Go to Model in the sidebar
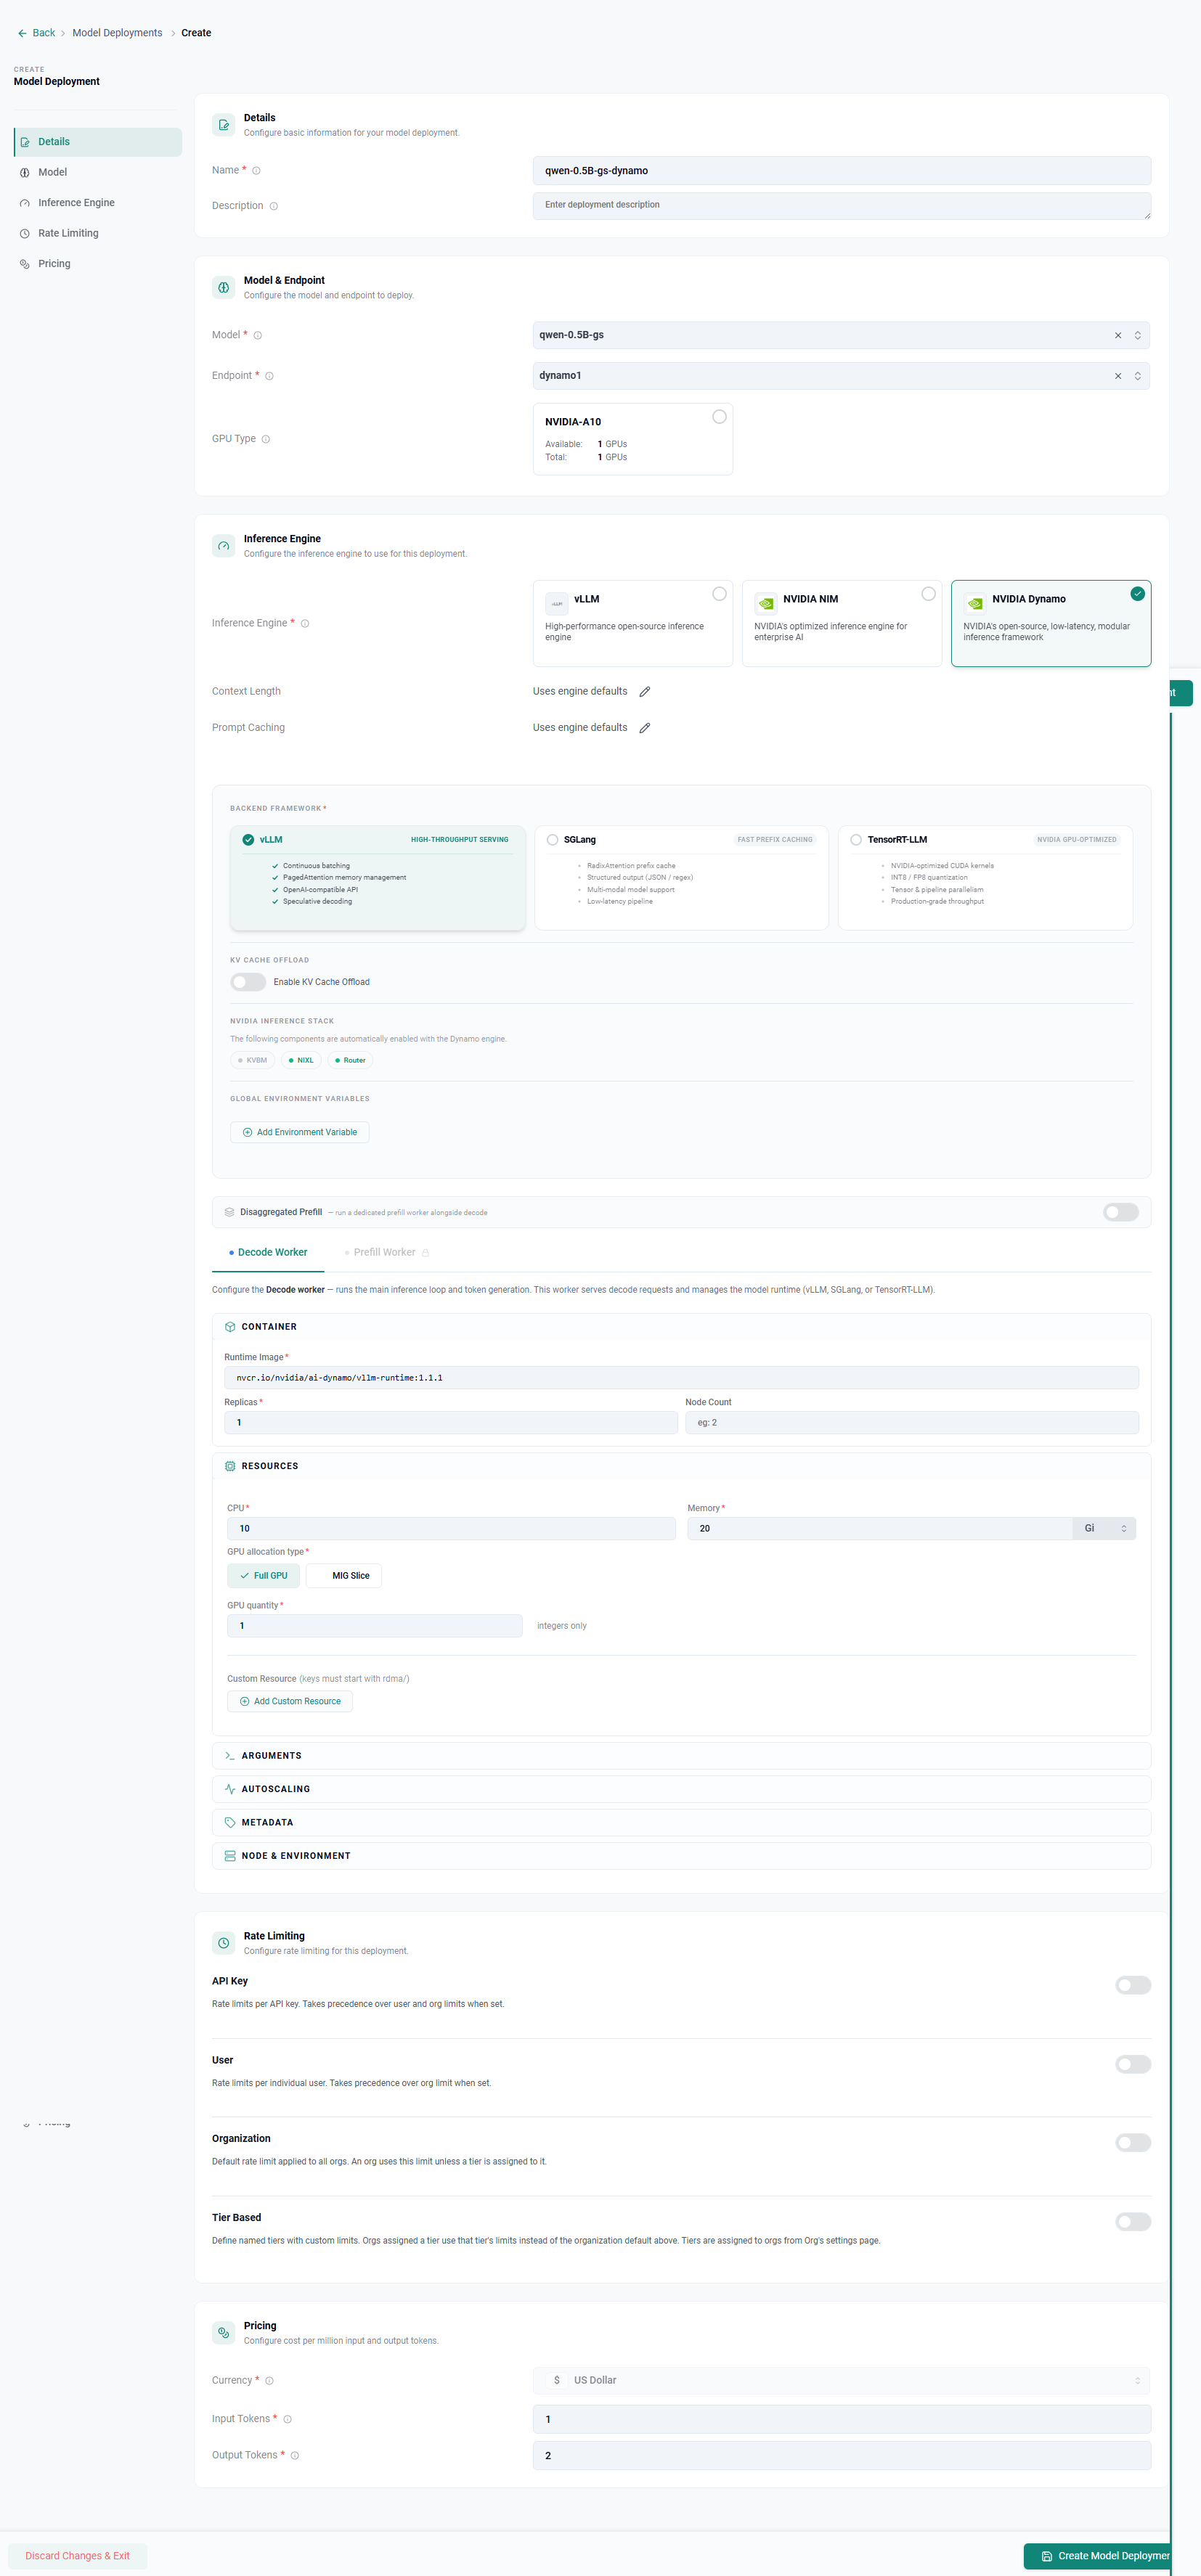Viewport: 1201px width, 2576px height. pos(98,172)
